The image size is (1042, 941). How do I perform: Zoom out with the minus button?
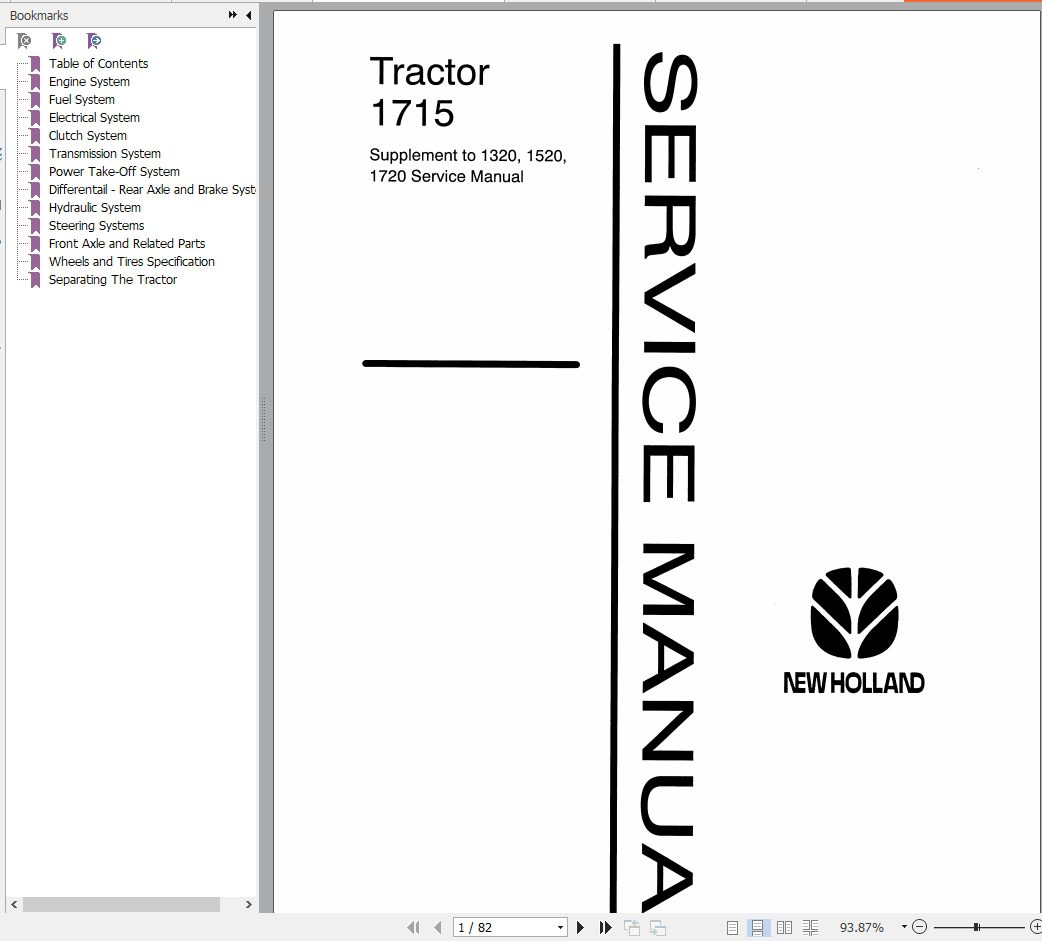pos(919,926)
